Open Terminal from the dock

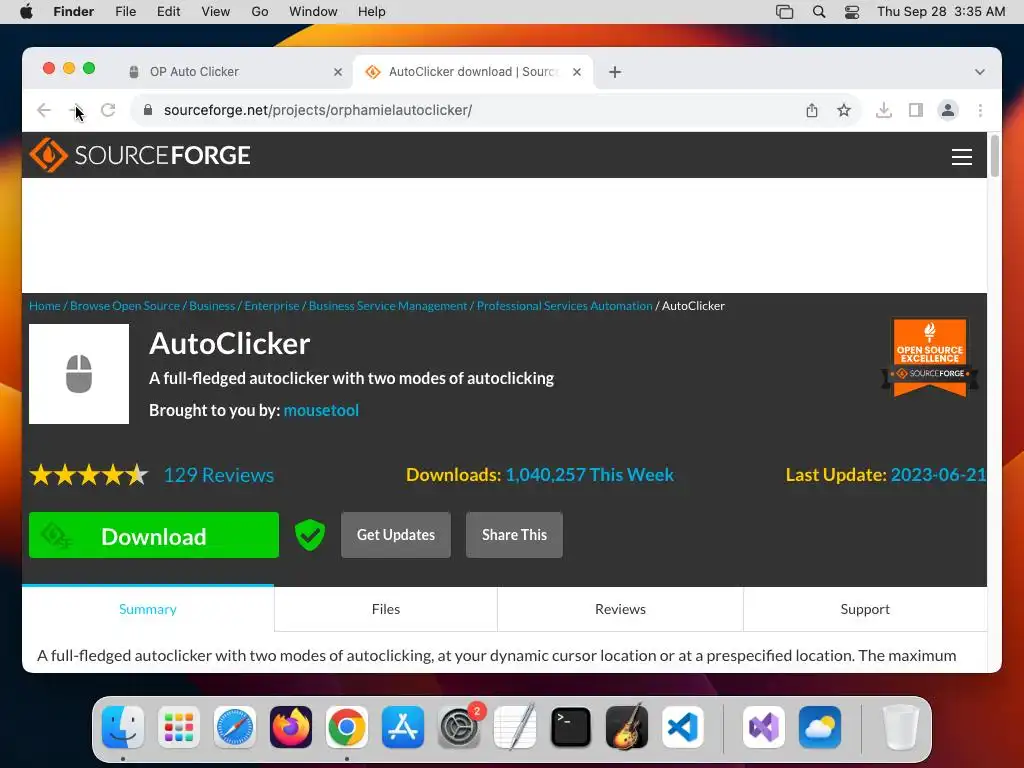click(x=571, y=727)
